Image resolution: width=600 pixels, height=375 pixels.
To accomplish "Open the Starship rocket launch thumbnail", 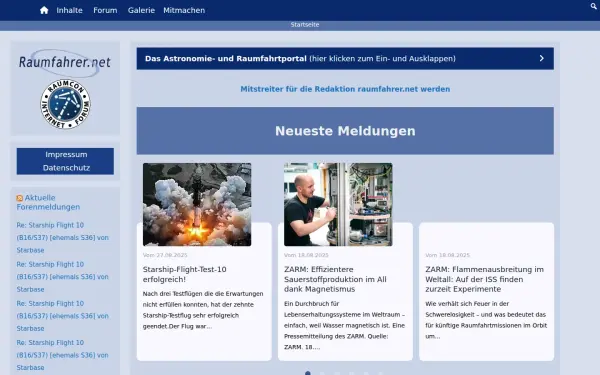I will point(197,204).
